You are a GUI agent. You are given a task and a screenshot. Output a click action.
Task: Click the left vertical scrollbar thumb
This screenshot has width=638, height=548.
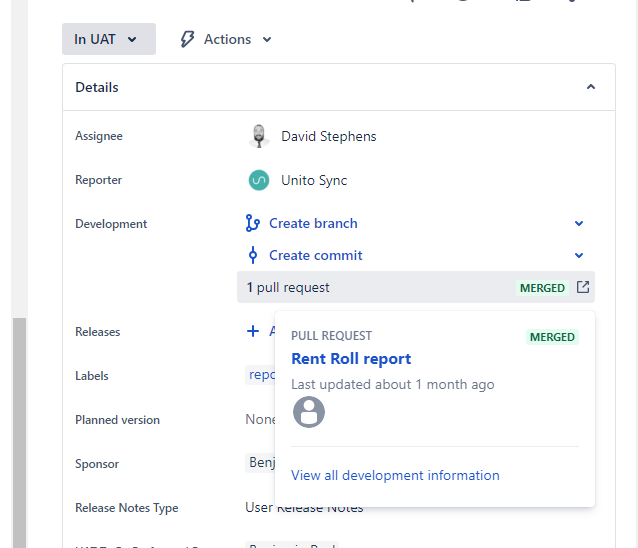[19, 433]
